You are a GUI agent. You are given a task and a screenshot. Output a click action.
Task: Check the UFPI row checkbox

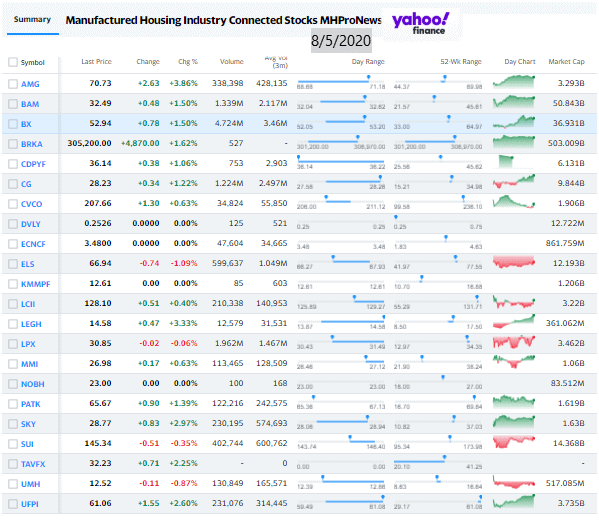coord(13,504)
